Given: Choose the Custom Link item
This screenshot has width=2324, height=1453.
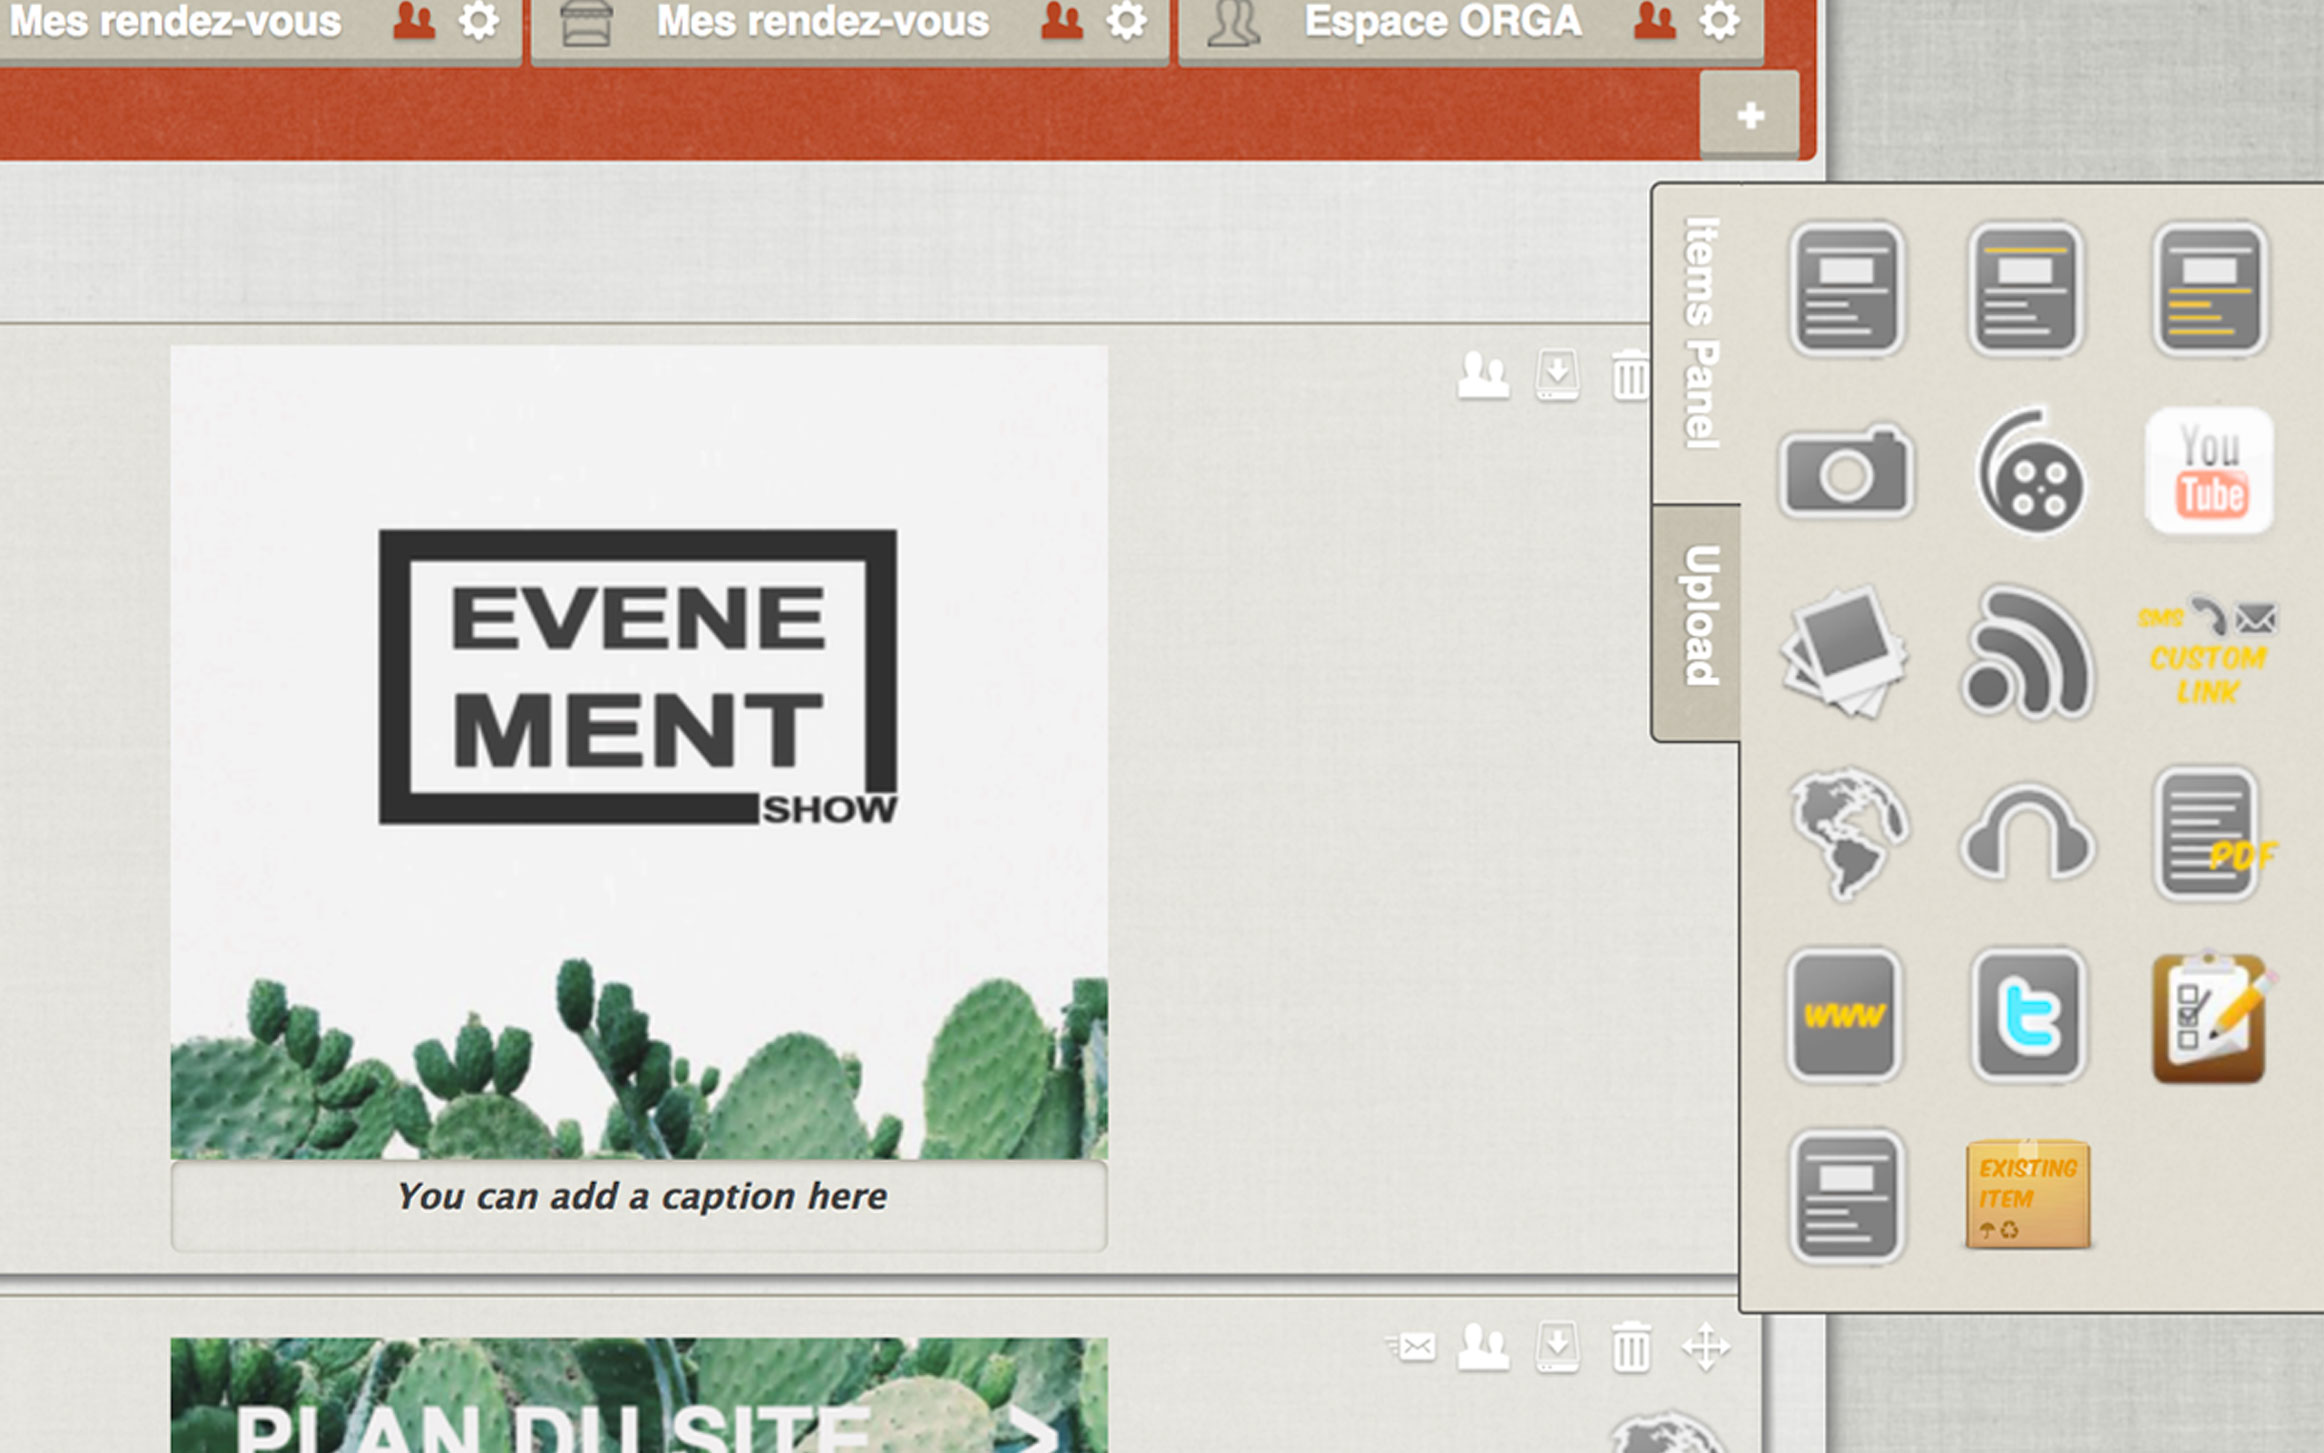Looking at the screenshot, I should pyautogui.click(x=2209, y=653).
